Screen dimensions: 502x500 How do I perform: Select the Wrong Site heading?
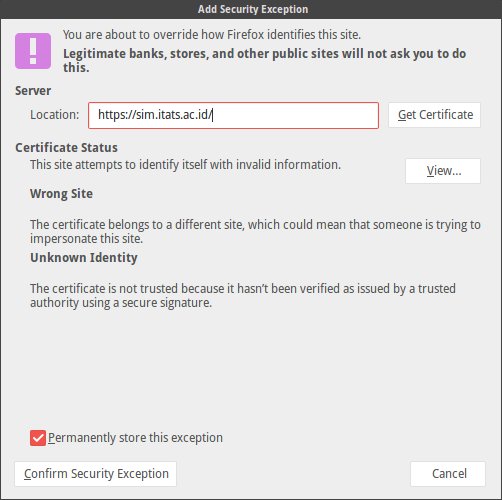point(61,194)
